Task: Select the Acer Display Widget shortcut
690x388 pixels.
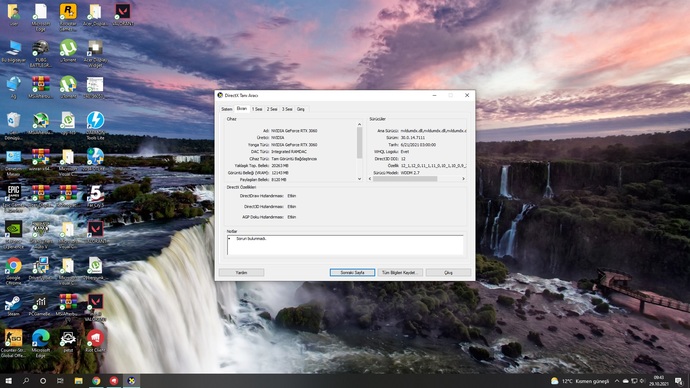Action: click(95, 54)
